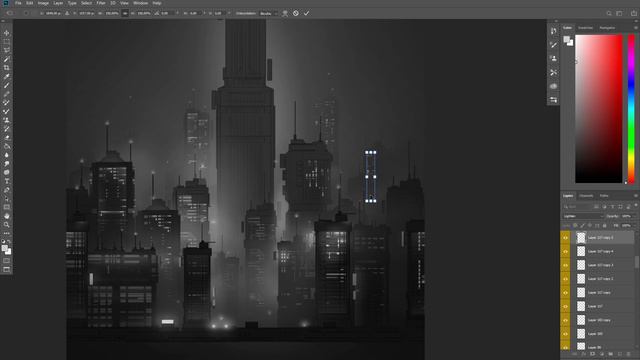Create a new layer from the Layers footer
640x360 pixels.
pos(620,354)
